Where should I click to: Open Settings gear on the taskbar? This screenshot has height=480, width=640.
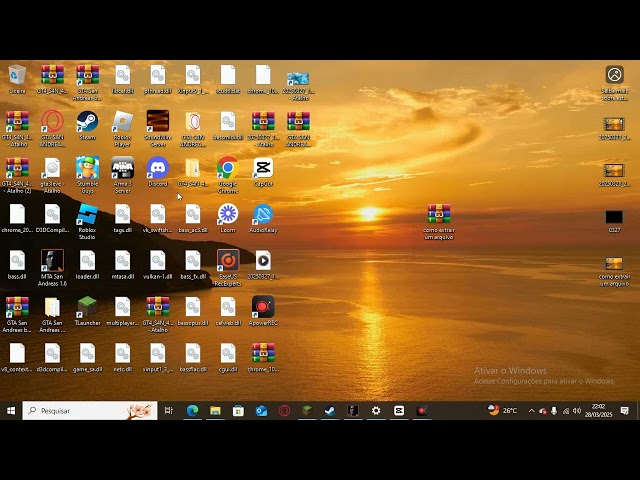[x=376, y=411]
